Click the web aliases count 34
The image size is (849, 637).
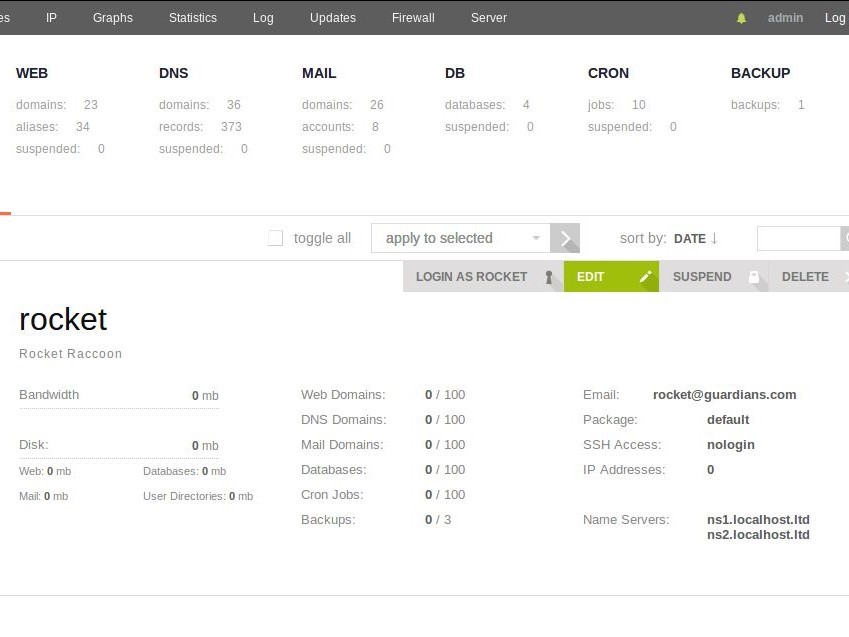click(82, 127)
